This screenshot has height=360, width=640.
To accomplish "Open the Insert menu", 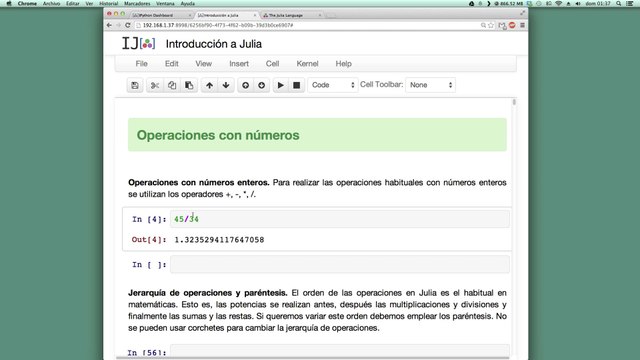I will click(239, 64).
